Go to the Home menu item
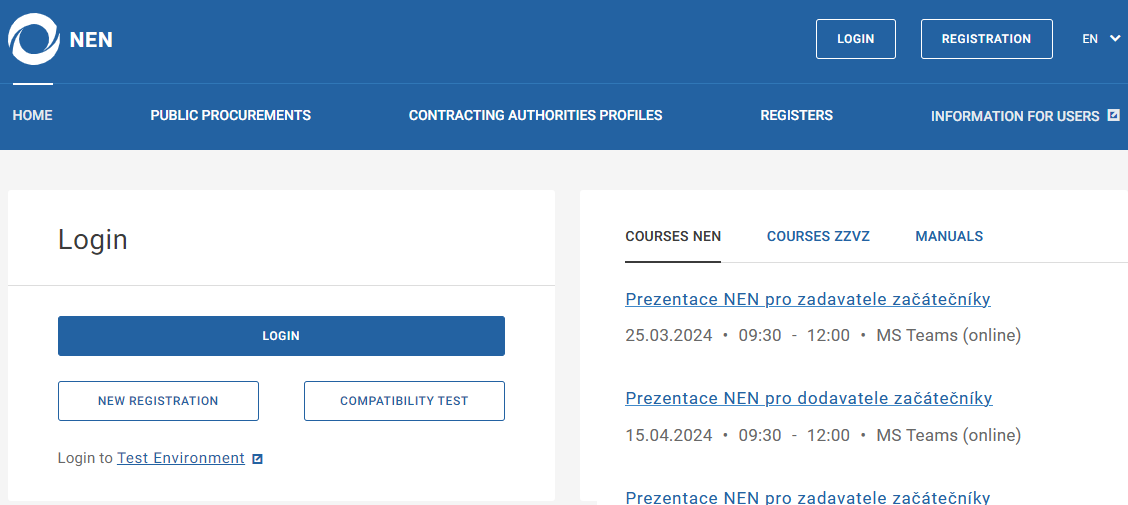This screenshot has width=1128, height=505. [x=32, y=116]
